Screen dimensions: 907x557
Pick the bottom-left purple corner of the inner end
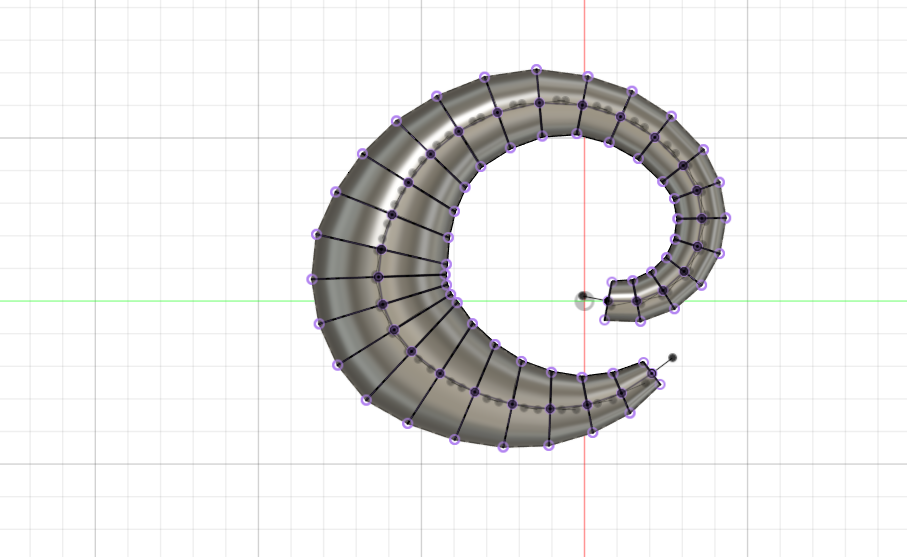point(604,320)
